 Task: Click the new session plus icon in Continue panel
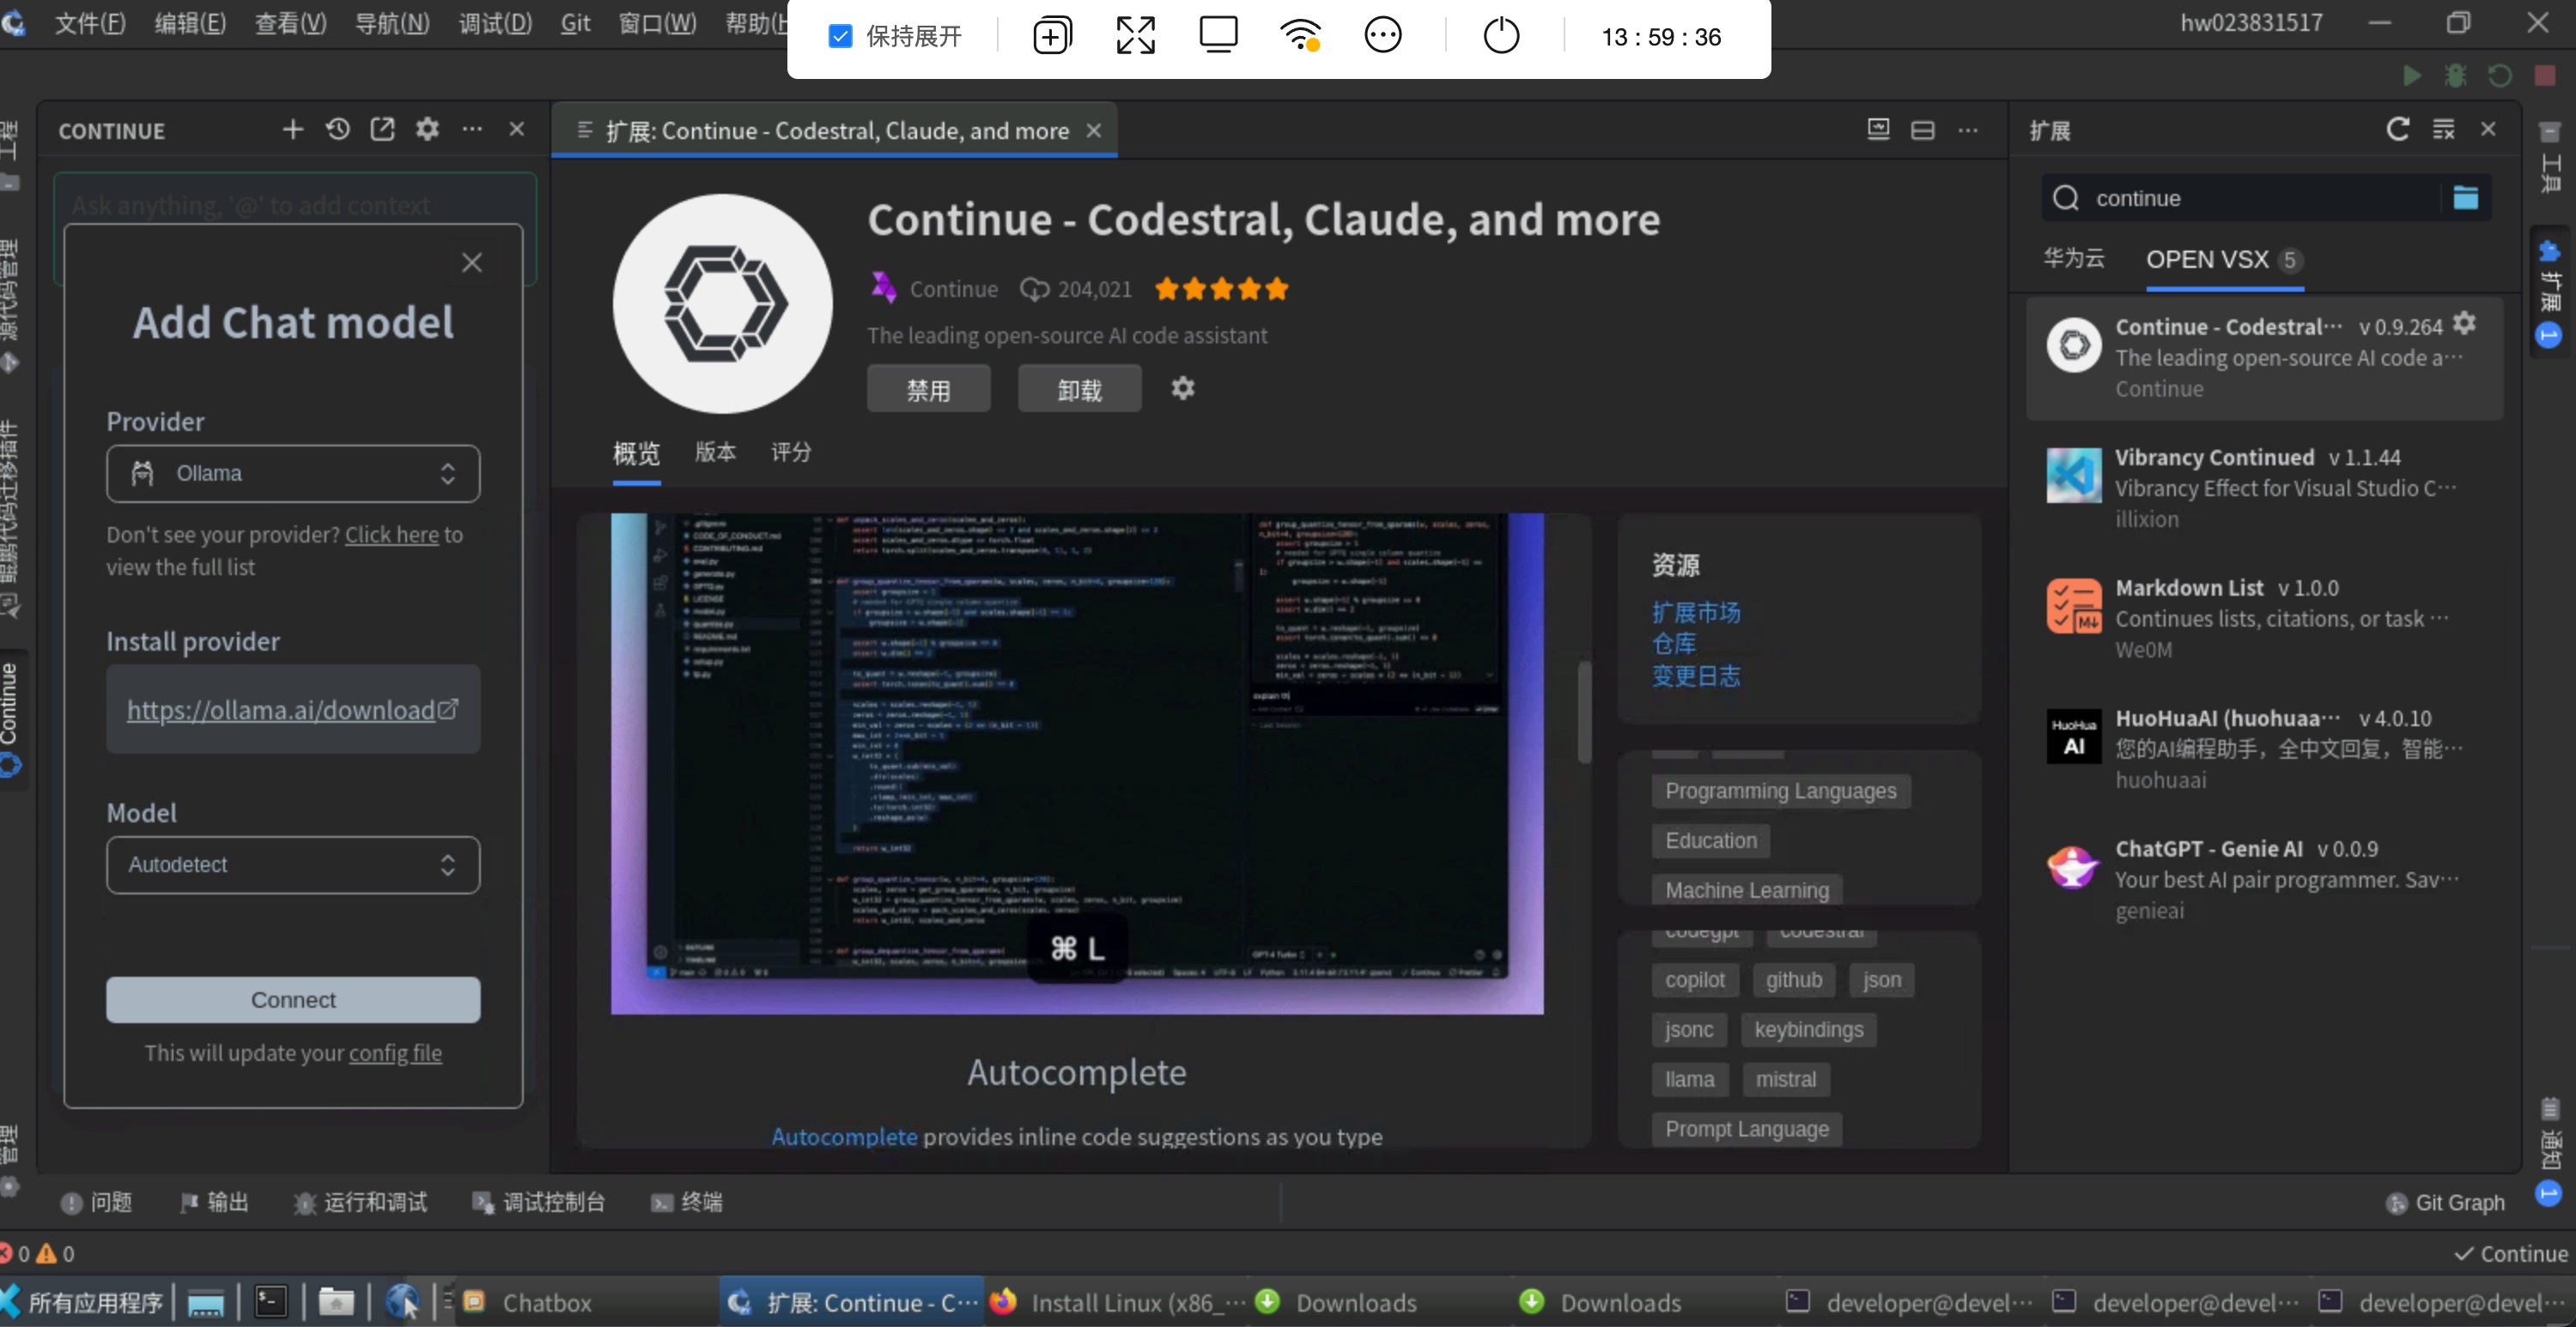292,129
